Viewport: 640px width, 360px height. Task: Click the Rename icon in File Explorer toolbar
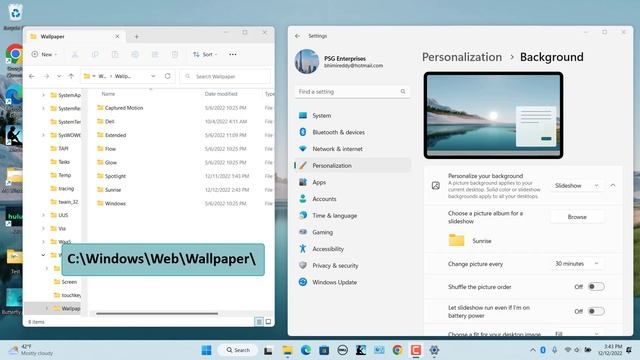click(135, 54)
